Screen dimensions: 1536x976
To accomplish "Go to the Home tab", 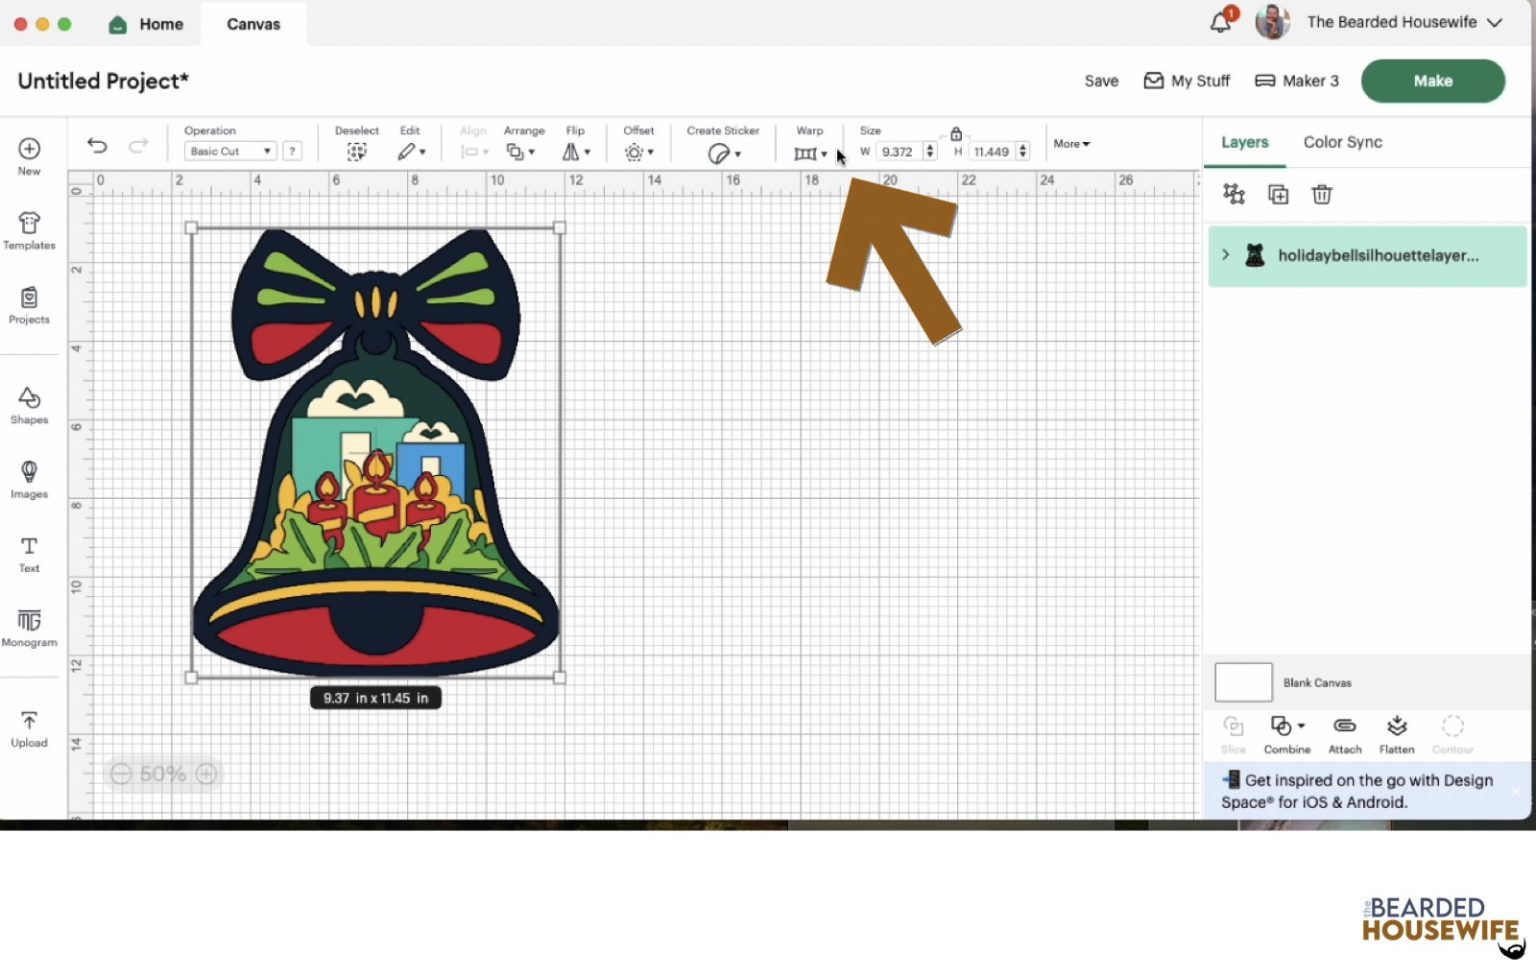I will pos(146,23).
